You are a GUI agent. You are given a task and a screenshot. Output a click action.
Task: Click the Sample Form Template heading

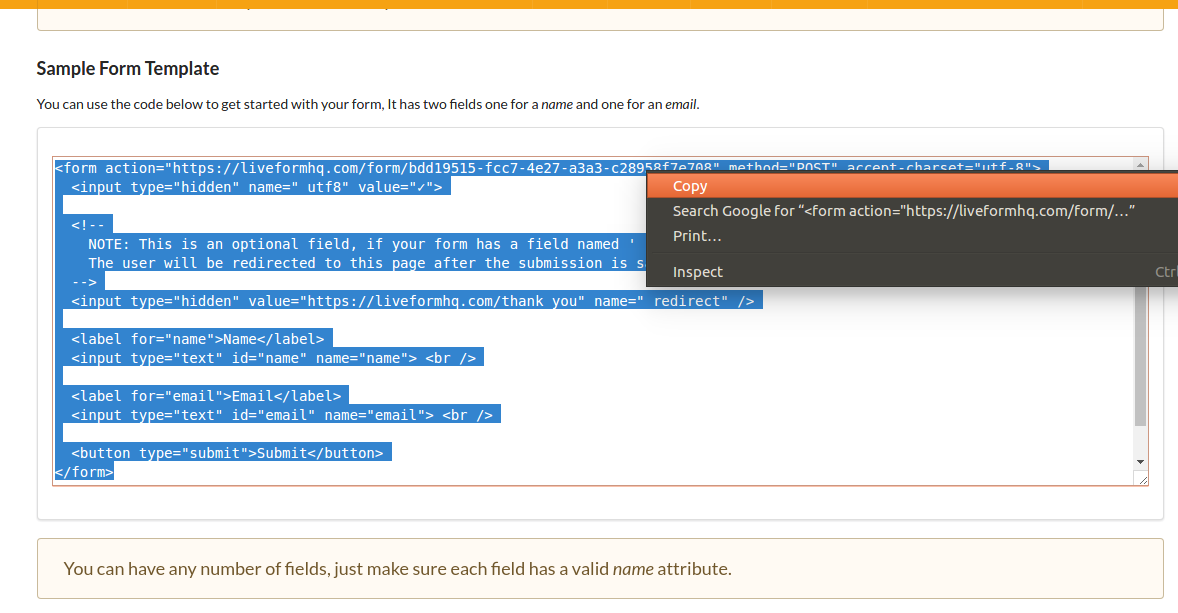pos(128,68)
